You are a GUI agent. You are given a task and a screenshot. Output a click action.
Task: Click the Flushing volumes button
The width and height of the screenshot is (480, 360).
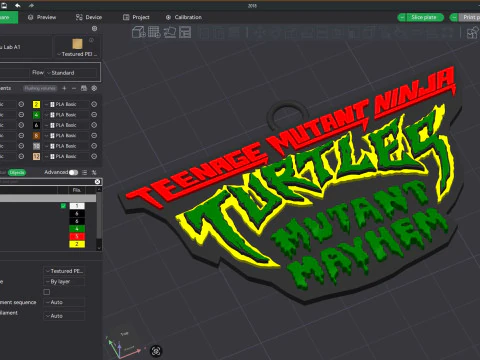pyautogui.click(x=40, y=88)
